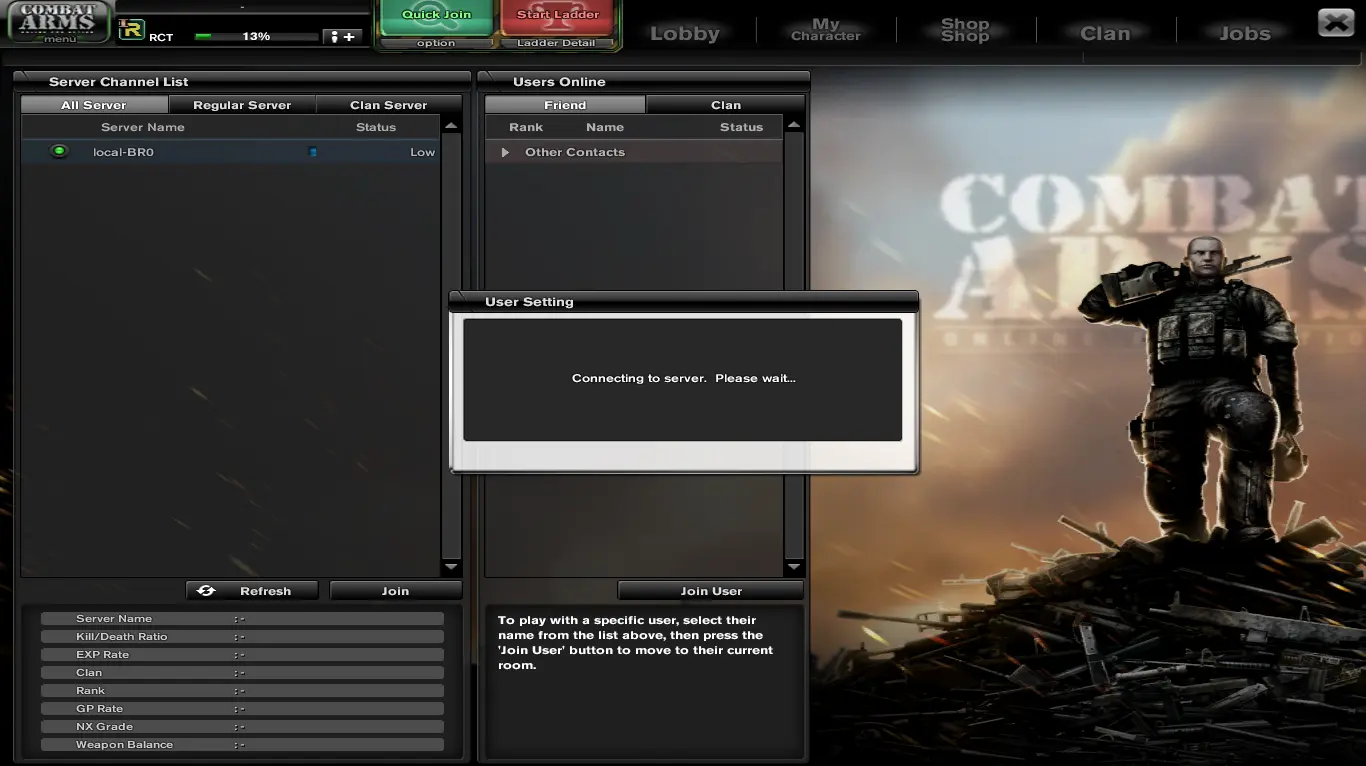1366x766 pixels.
Task: Click the Kill/Death Ratio info row
Action: pos(242,637)
